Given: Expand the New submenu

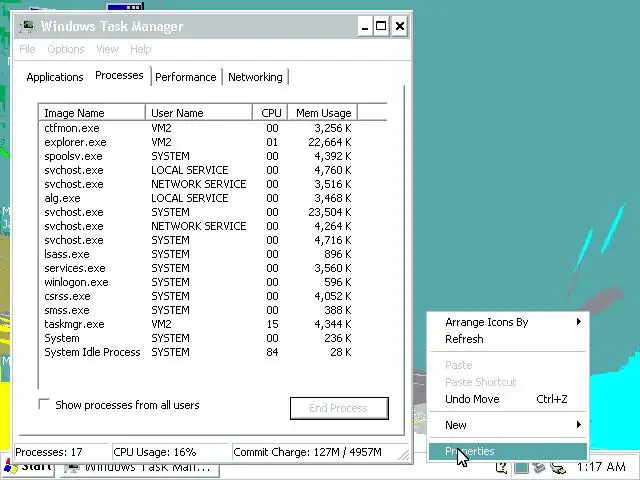Looking at the screenshot, I should pyautogui.click(x=508, y=425).
